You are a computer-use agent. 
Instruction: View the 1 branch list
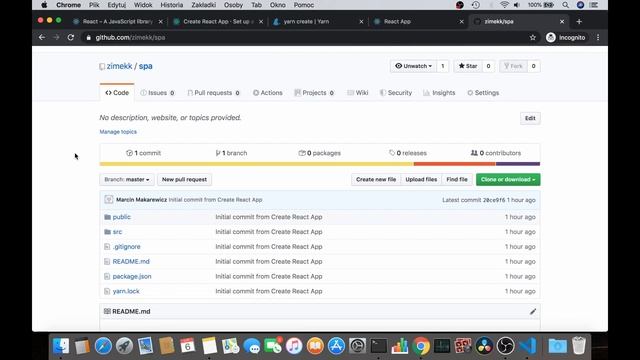231,153
